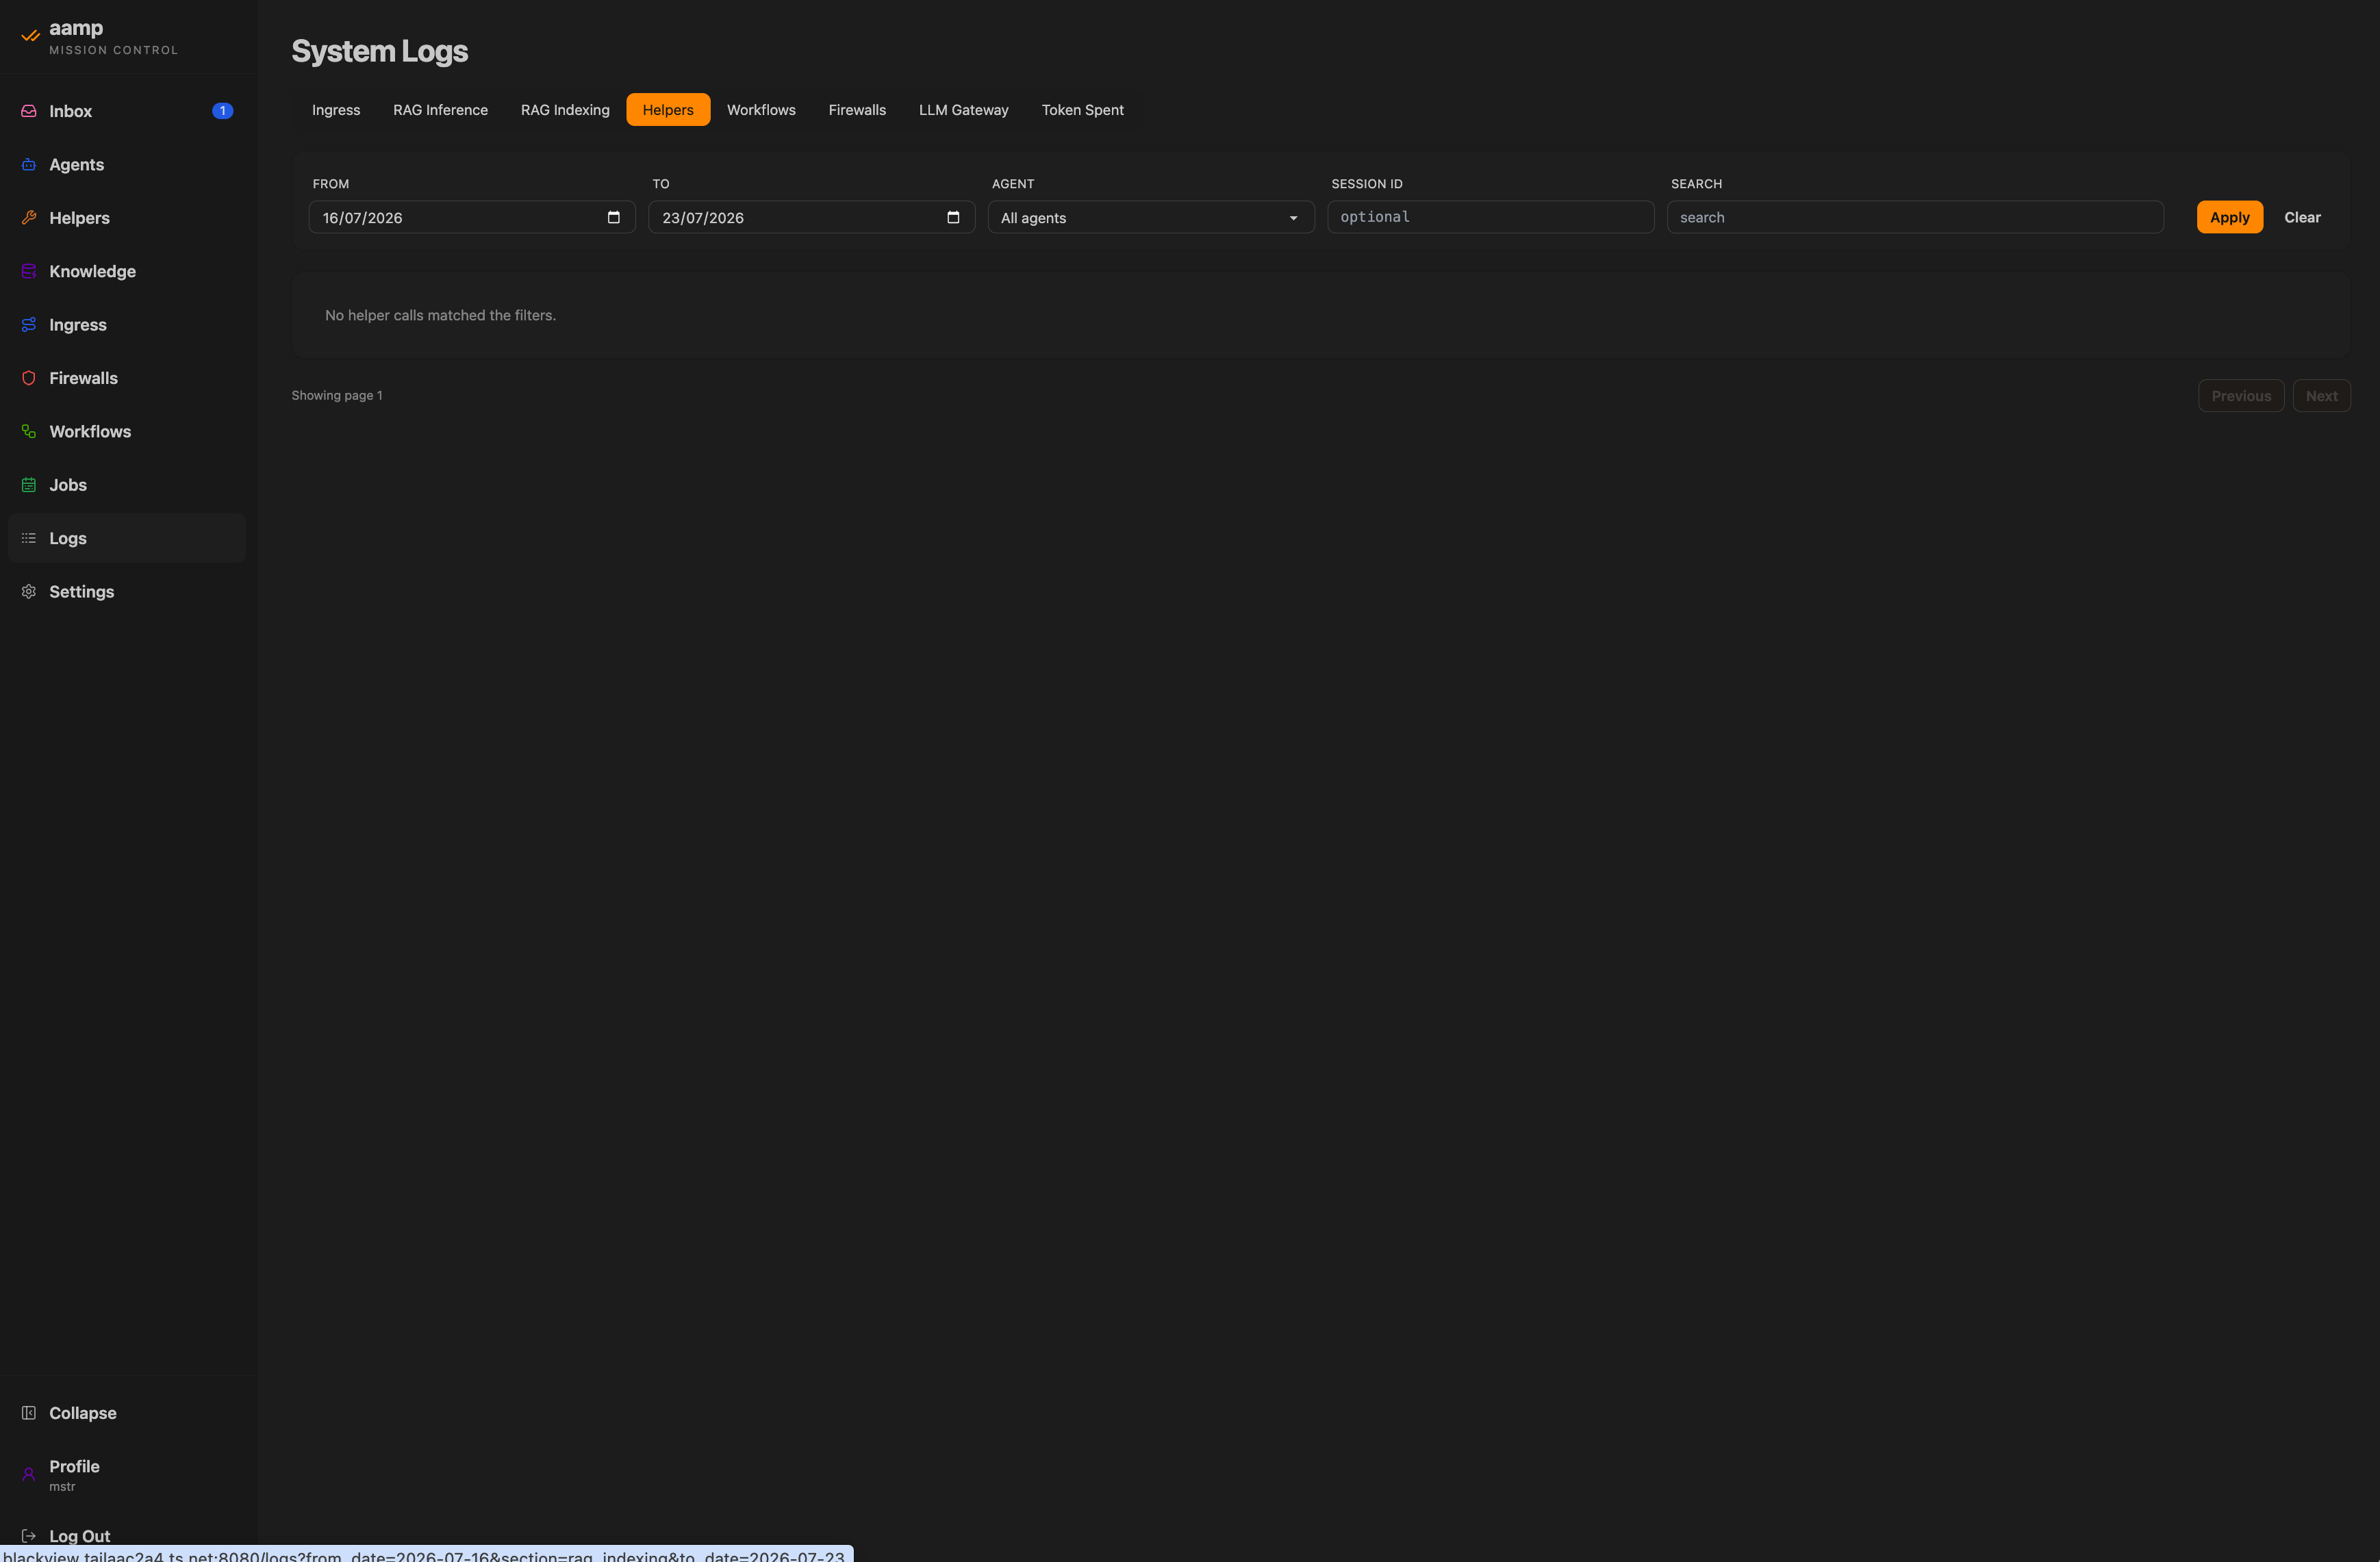Click the MISSION CONTROL subtitle
The width and height of the screenshot is (2380, 1562).
(114, 50)
